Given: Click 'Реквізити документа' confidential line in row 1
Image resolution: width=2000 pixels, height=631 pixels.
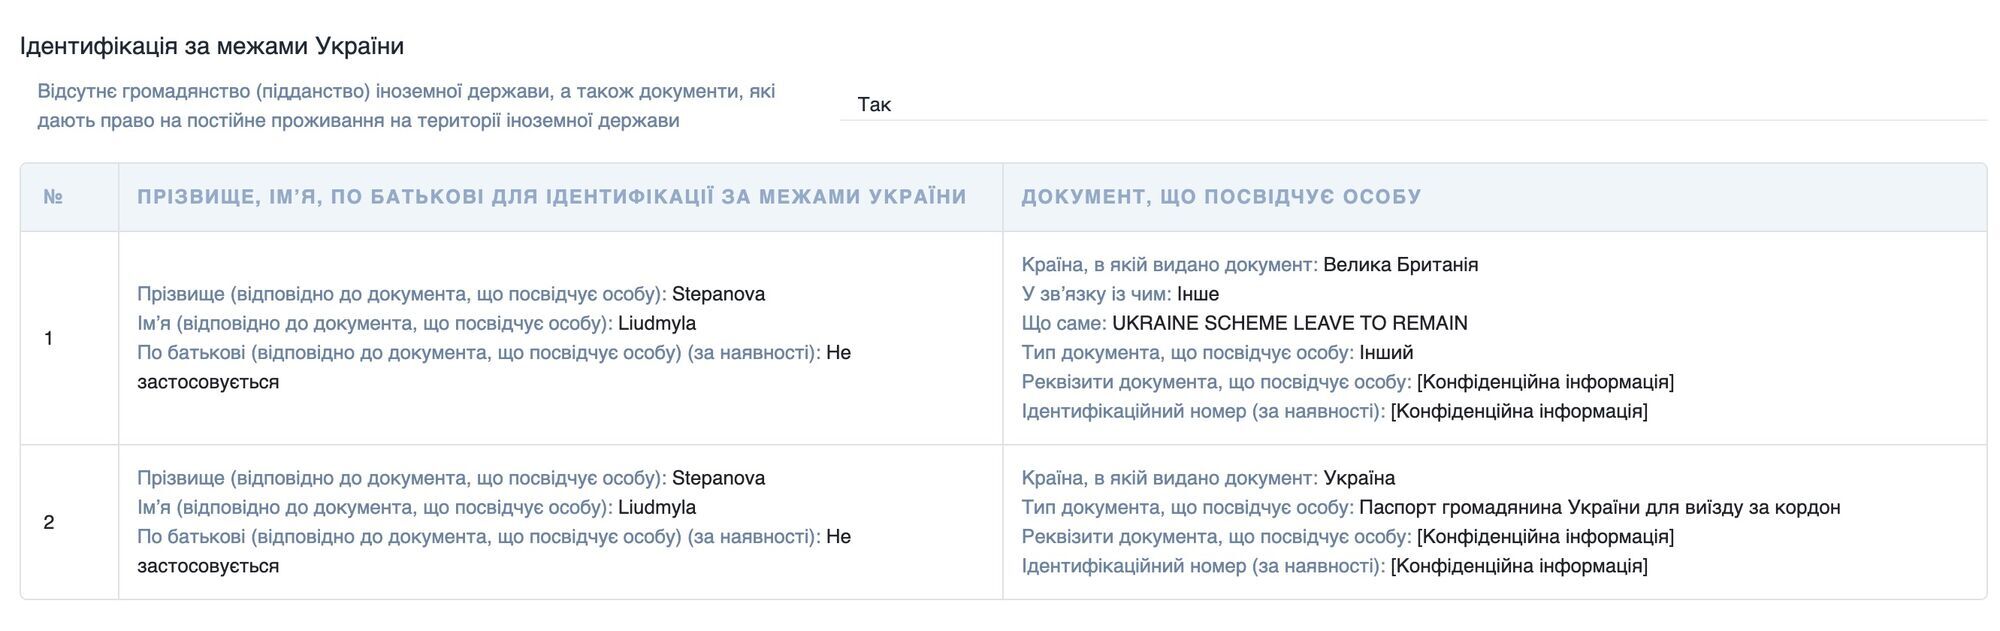Looking at the screenshot, I should (x=1348, y=382).
